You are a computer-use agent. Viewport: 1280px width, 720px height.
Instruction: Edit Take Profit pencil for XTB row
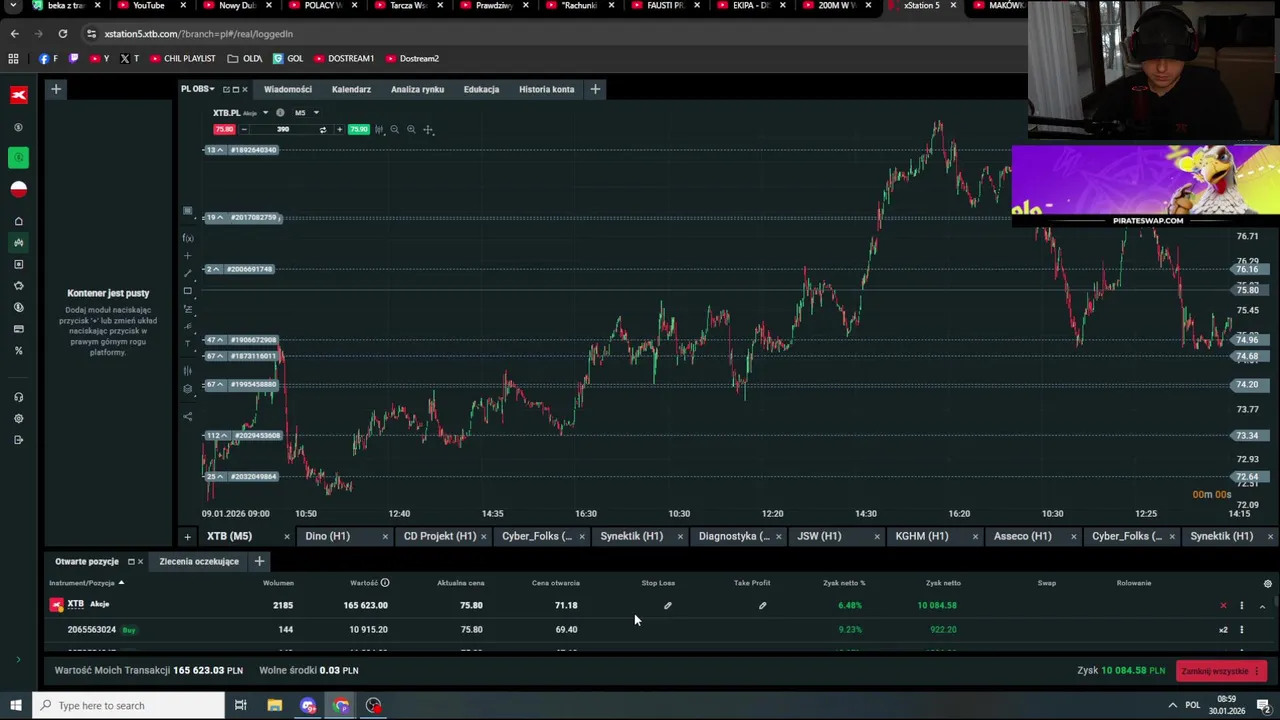point(762,605)
